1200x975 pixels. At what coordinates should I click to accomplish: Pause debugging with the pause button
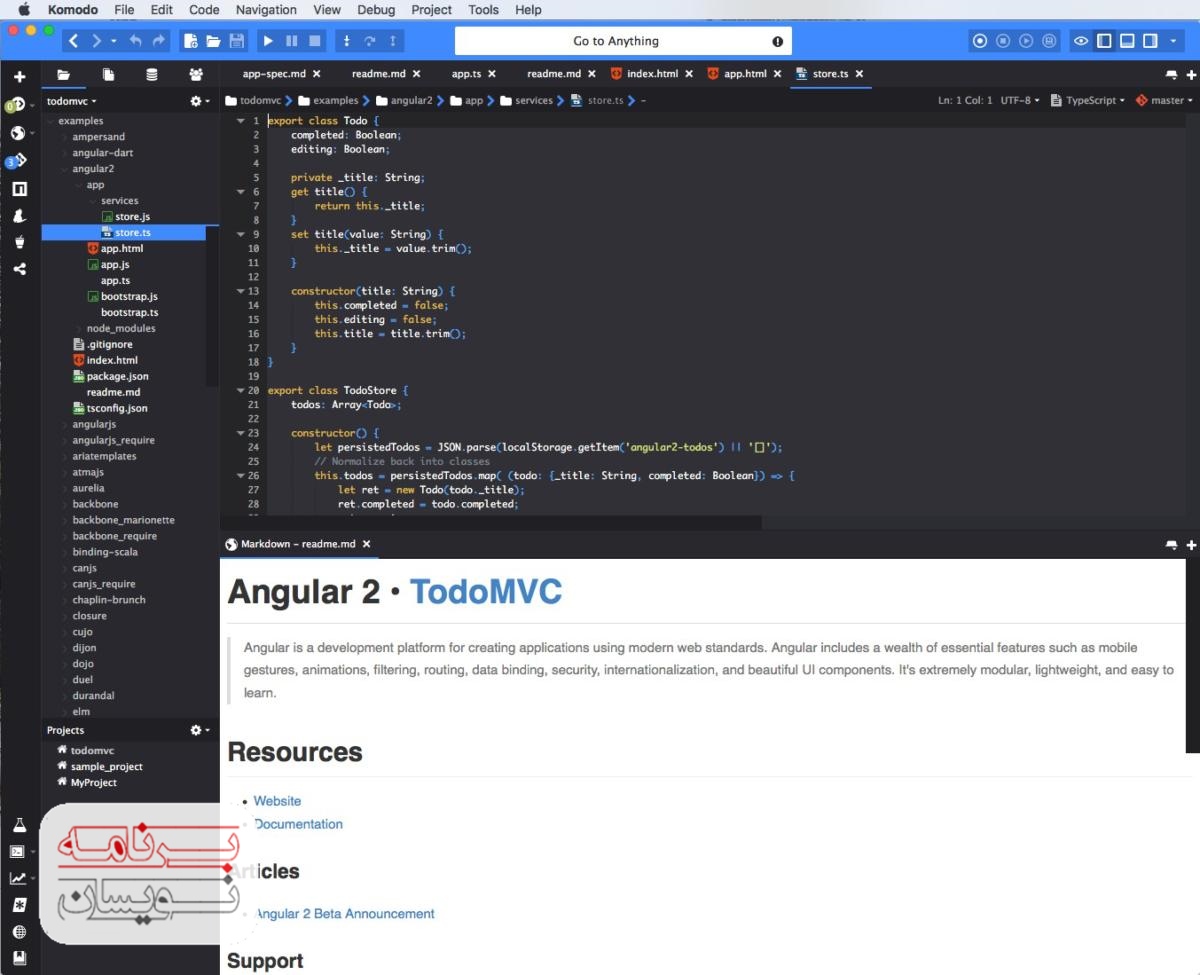point(291,41)
